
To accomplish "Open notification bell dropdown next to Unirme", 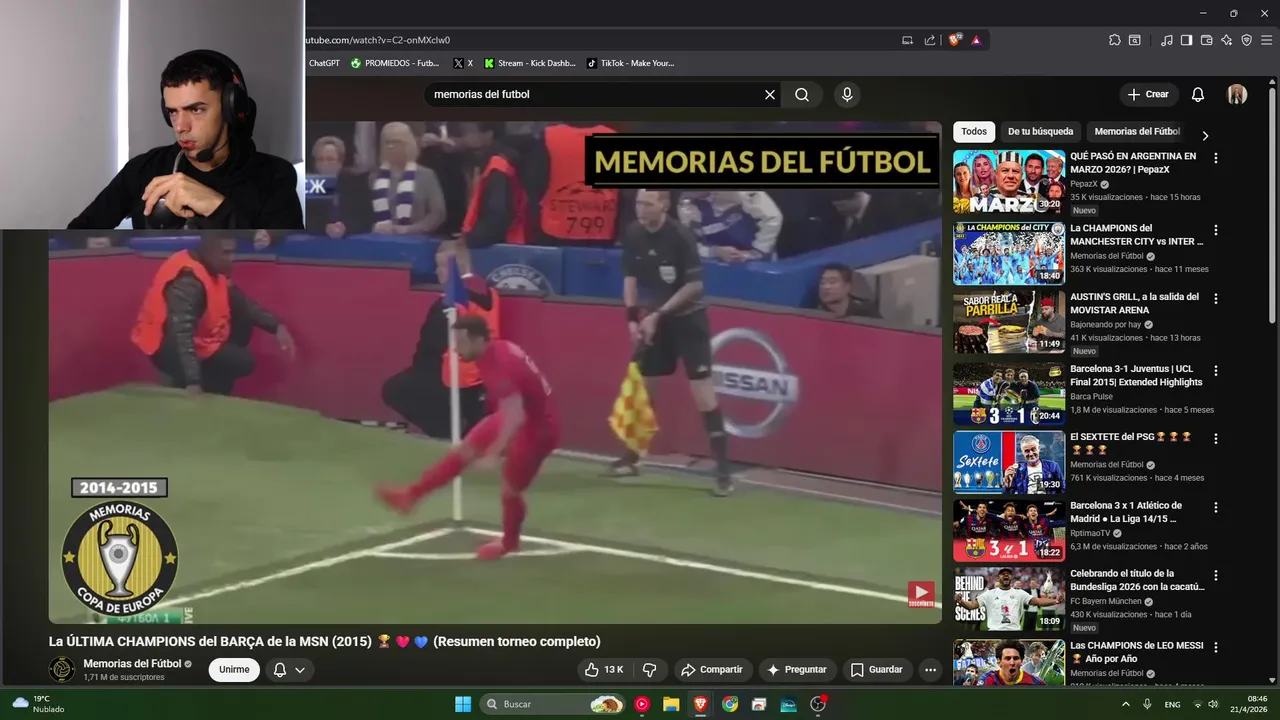I will click(288, 670).
